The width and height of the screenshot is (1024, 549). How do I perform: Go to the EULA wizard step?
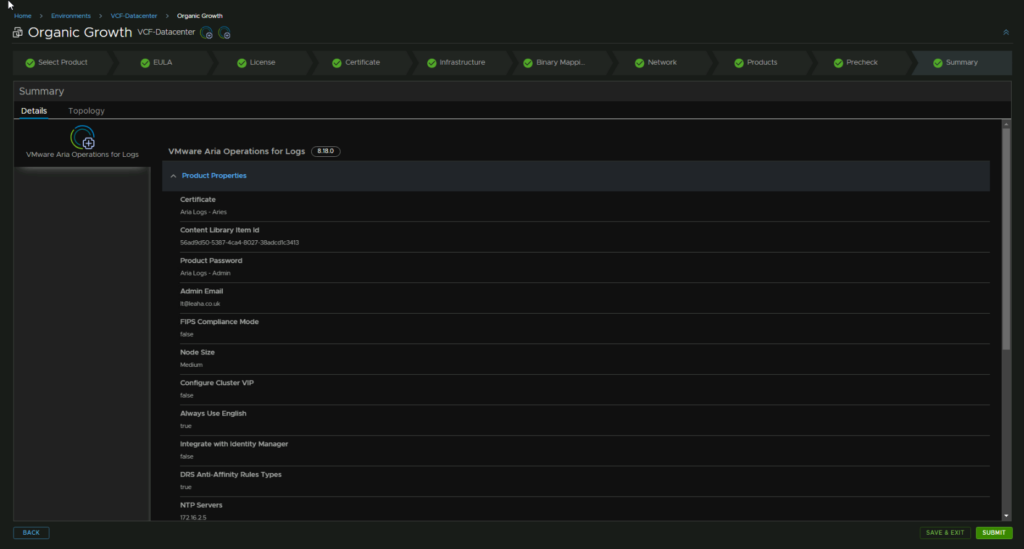click(163, 63)
